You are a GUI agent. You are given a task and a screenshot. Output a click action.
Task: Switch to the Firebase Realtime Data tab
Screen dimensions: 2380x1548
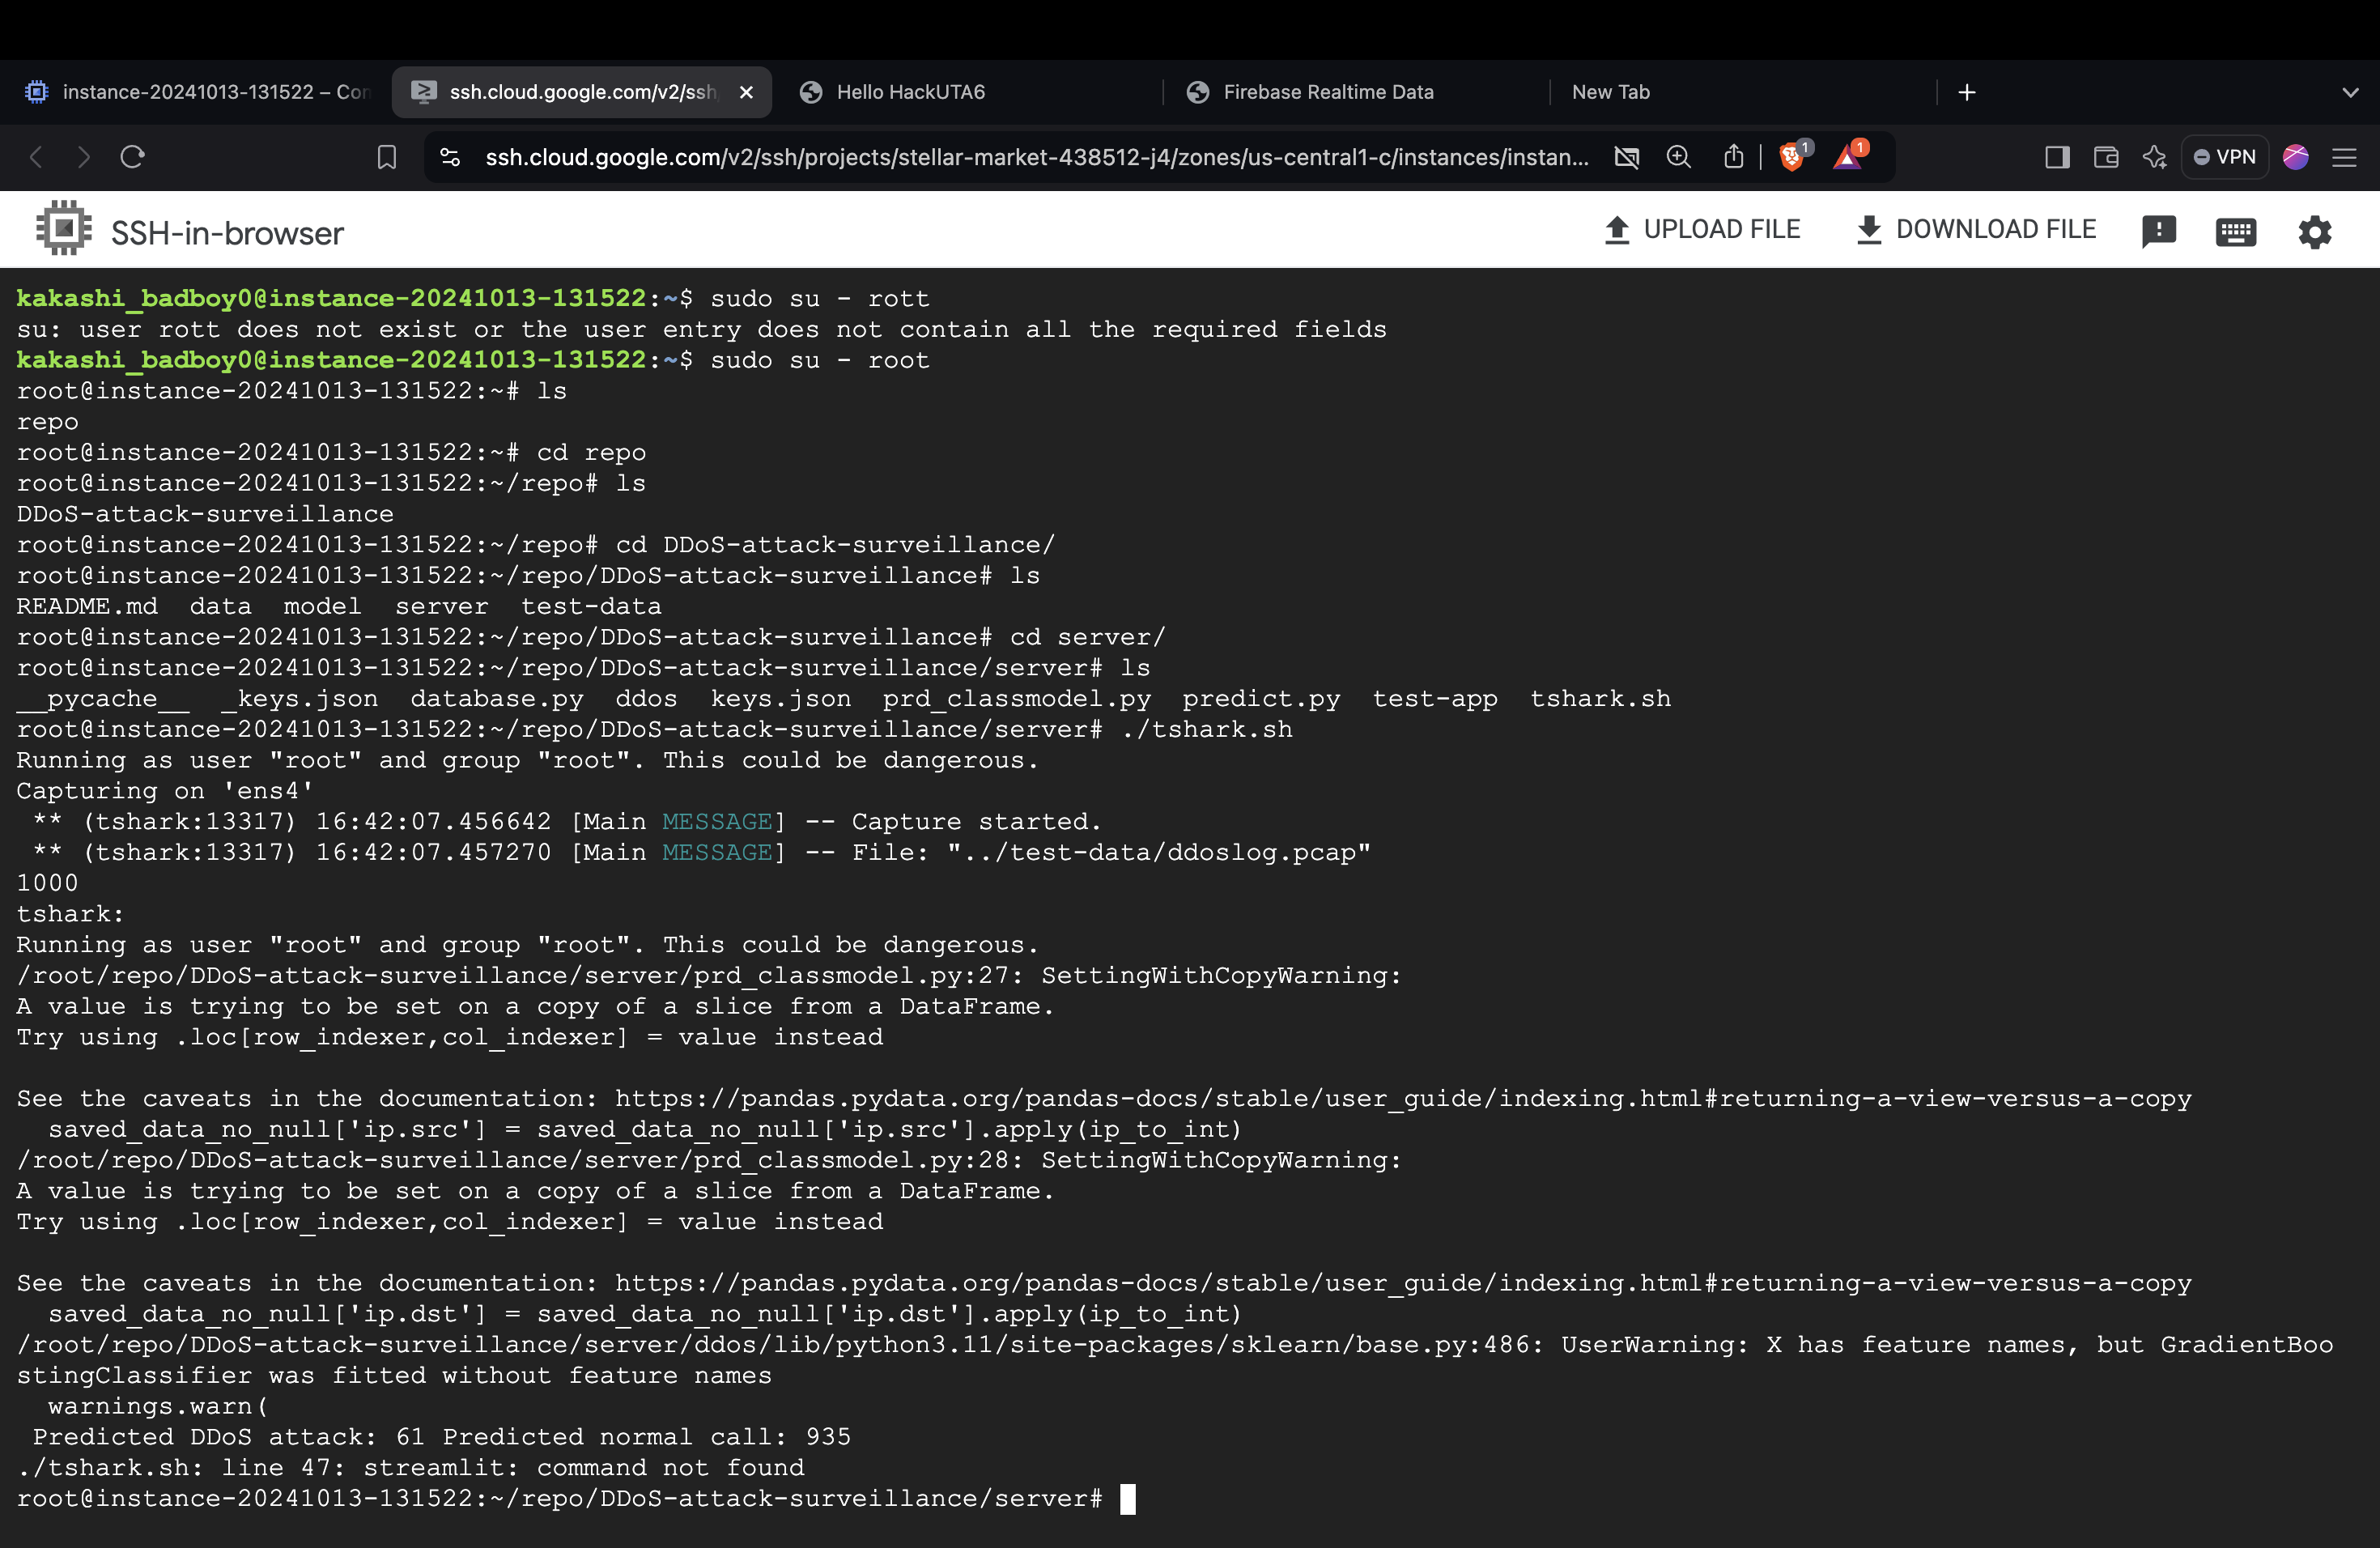tap(1327, 92)
